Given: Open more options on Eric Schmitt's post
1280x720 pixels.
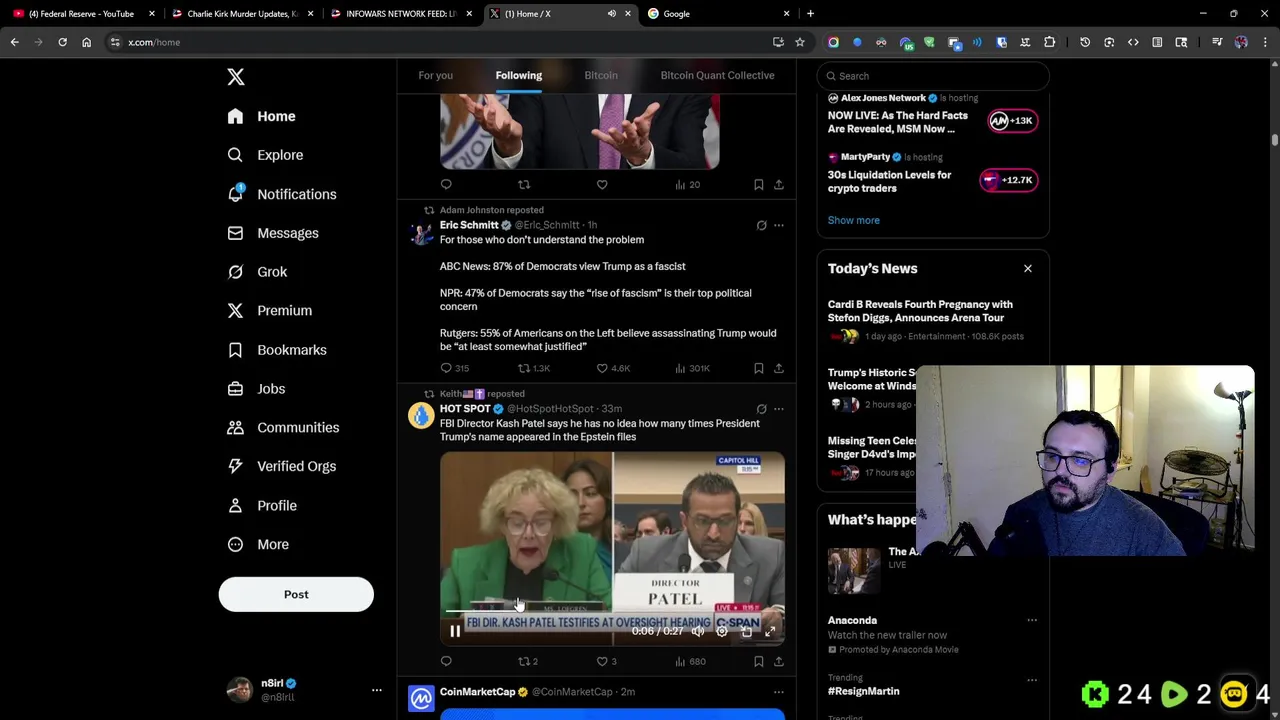Looking at the screenshot, I should (x=779, y=225).
